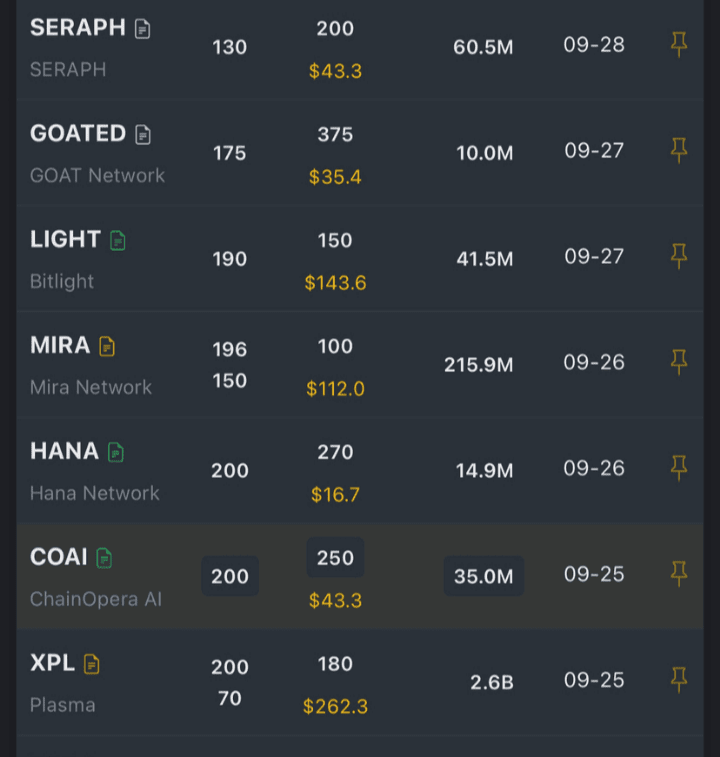Pin the XPL Plasma row
720x757 pixels.
pos(678,680)
